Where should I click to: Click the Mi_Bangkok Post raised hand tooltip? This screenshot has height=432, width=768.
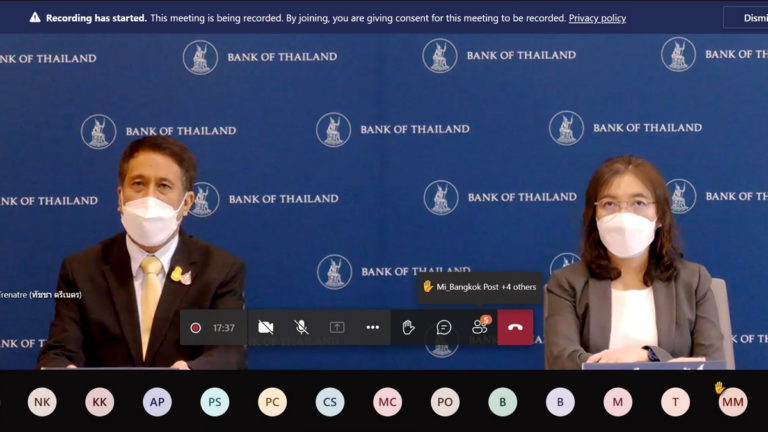tap(480, 287)
